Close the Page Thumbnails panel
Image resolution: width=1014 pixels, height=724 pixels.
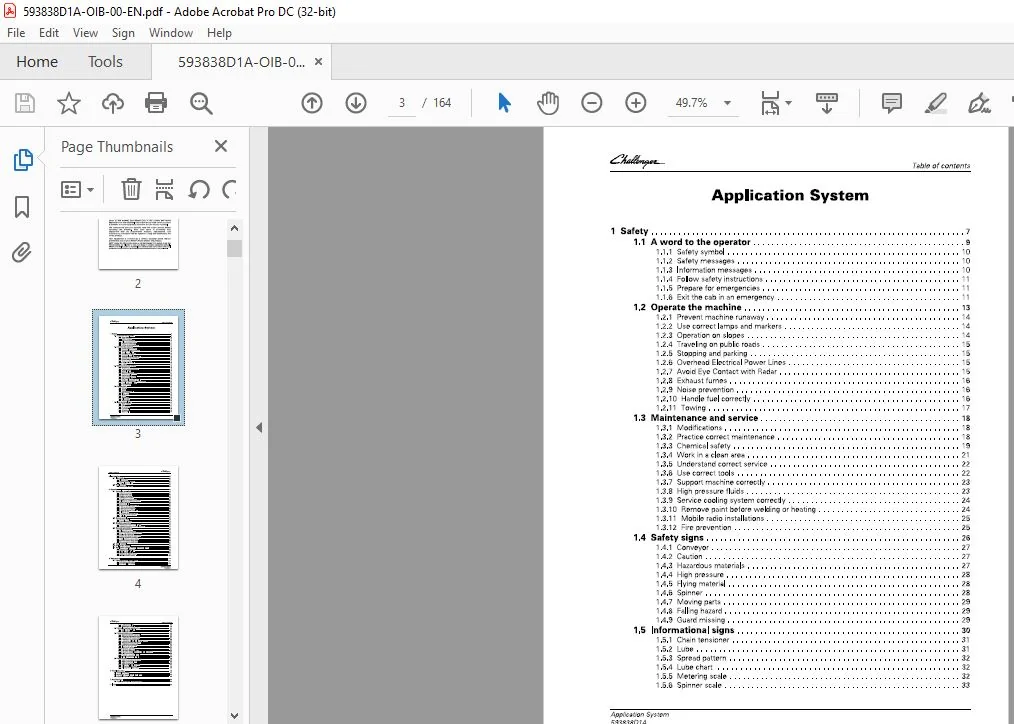221,146
